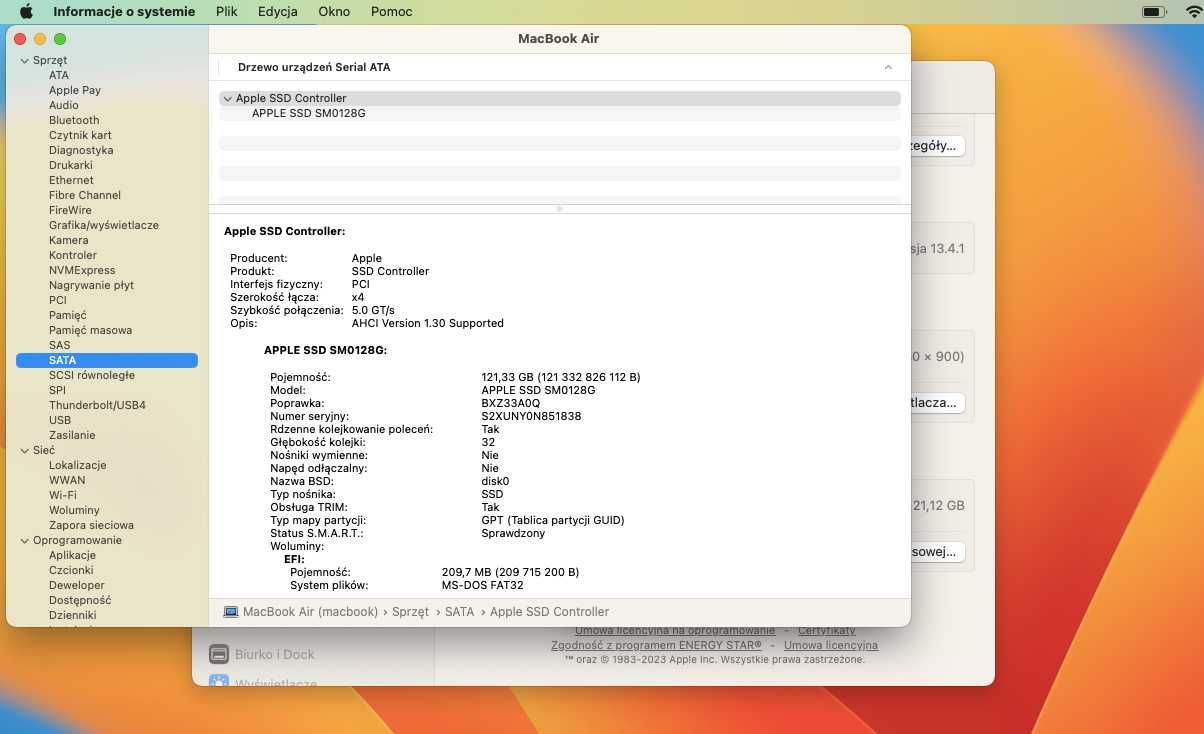The height and width of the screenshot is (734, 1204).
Task: Open the Edycja menu
Action: [277, 12]
